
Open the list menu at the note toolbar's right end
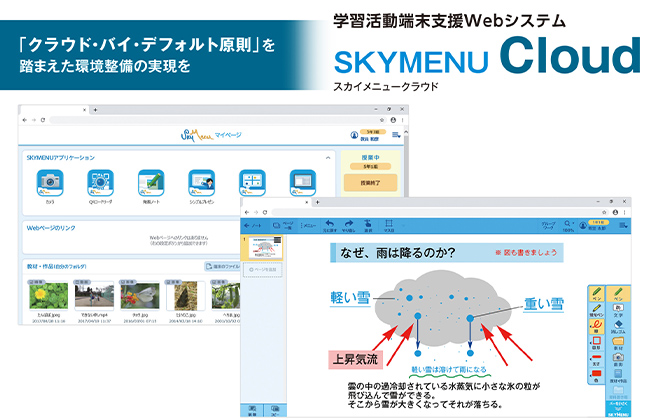[623, 226]
